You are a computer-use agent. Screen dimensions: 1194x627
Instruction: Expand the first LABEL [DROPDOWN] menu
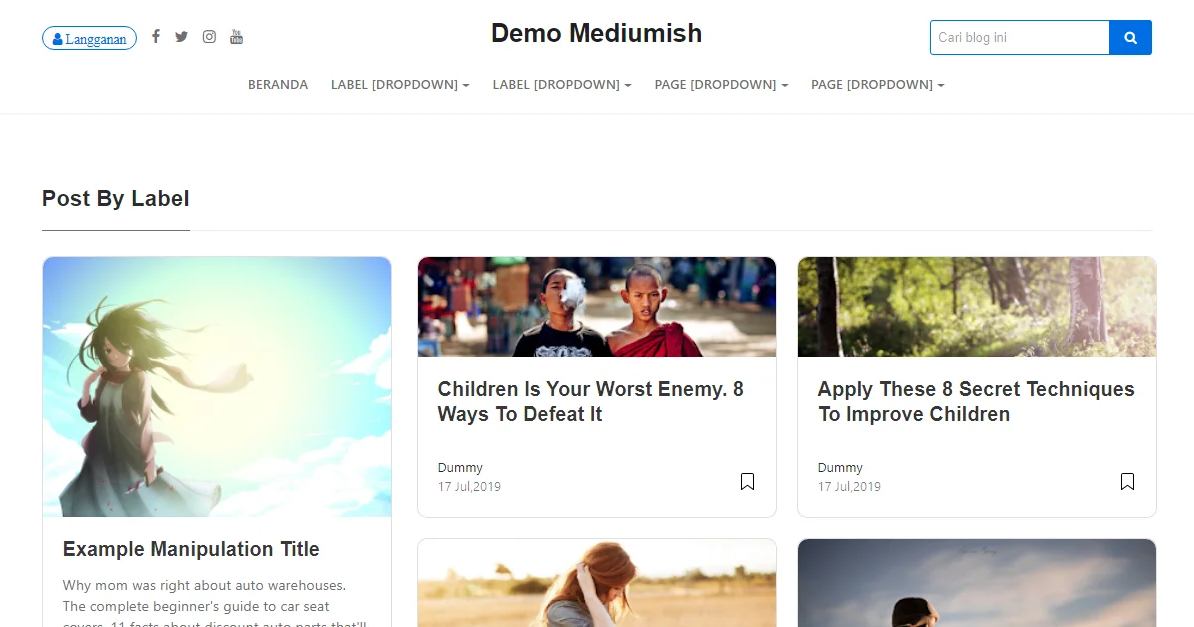coord(400,85)
